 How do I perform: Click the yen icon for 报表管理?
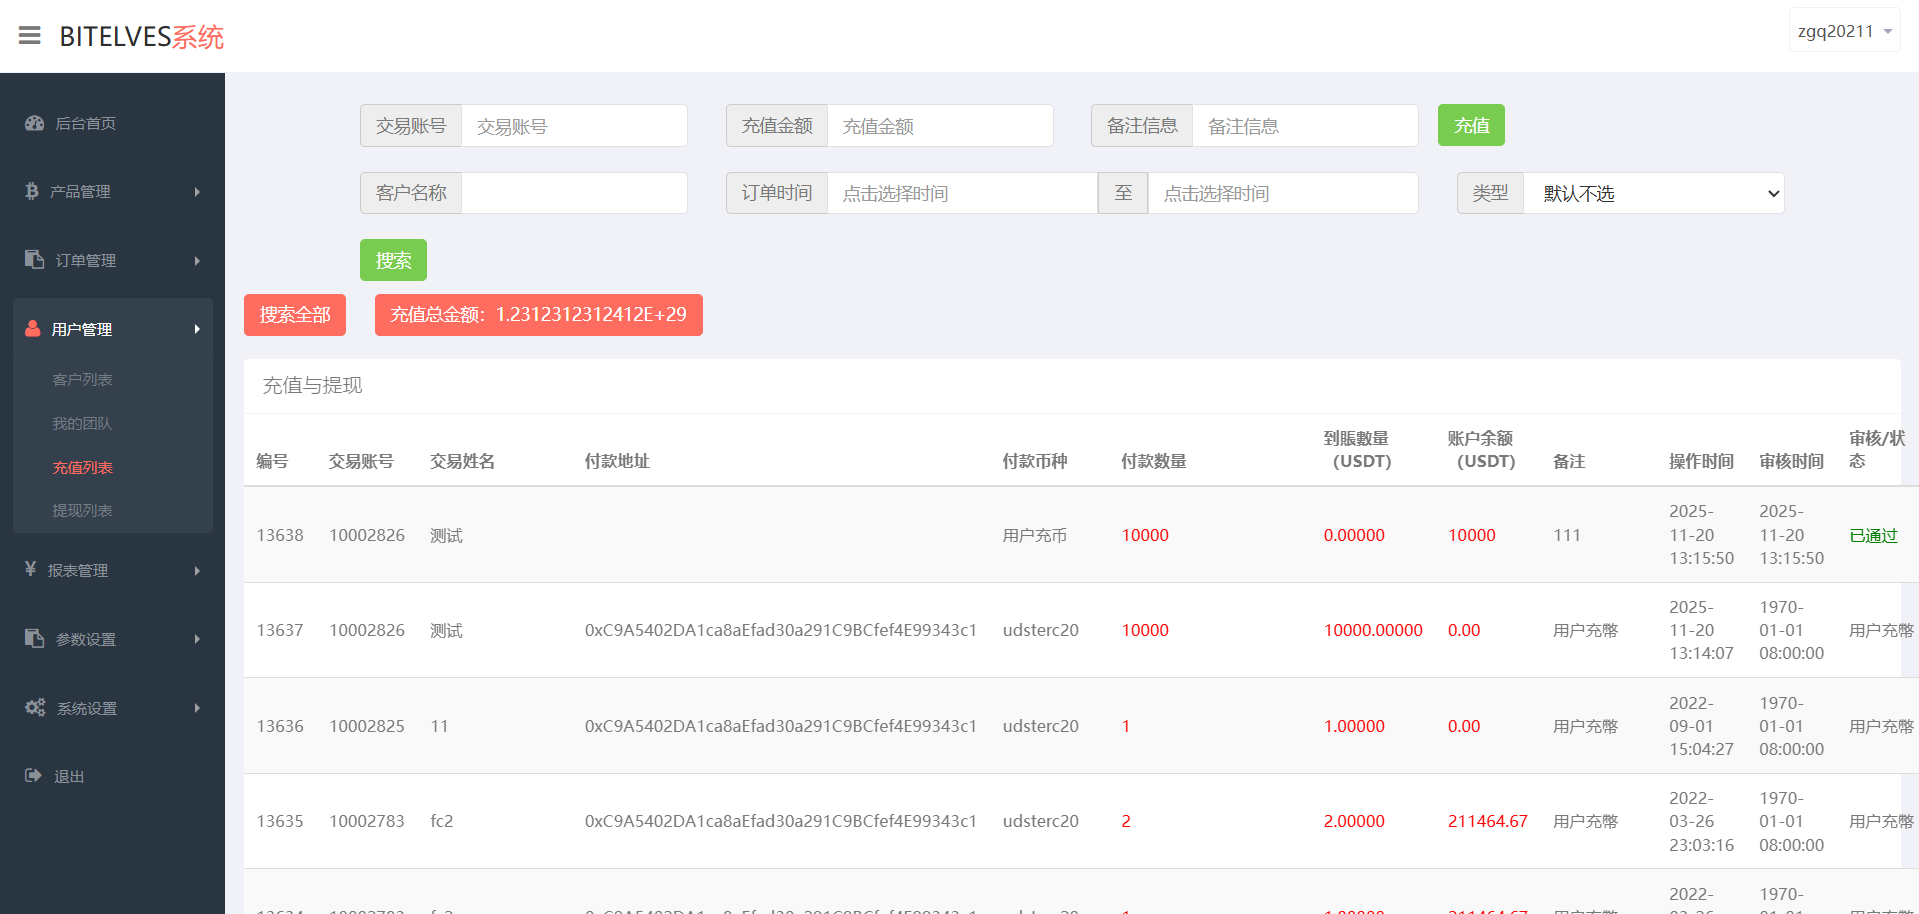click(31, 569)
